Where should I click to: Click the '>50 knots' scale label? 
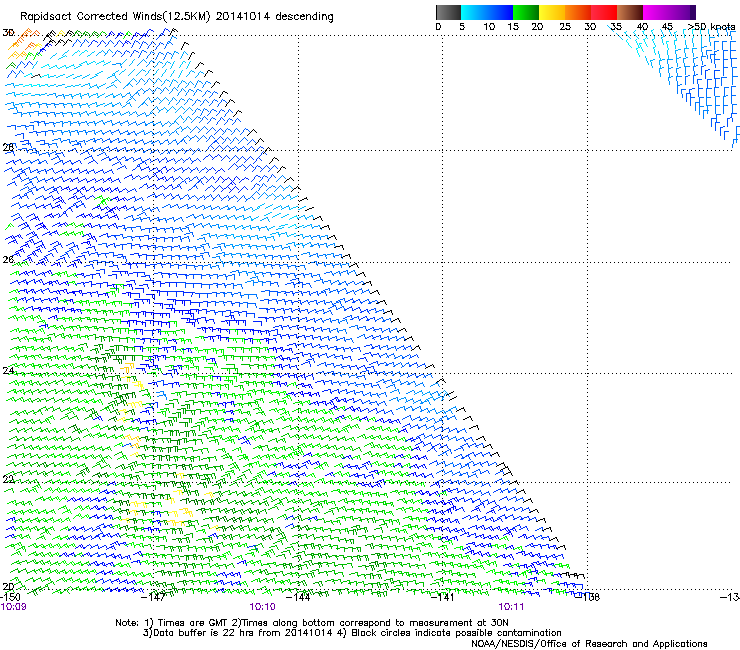point(711,27)
